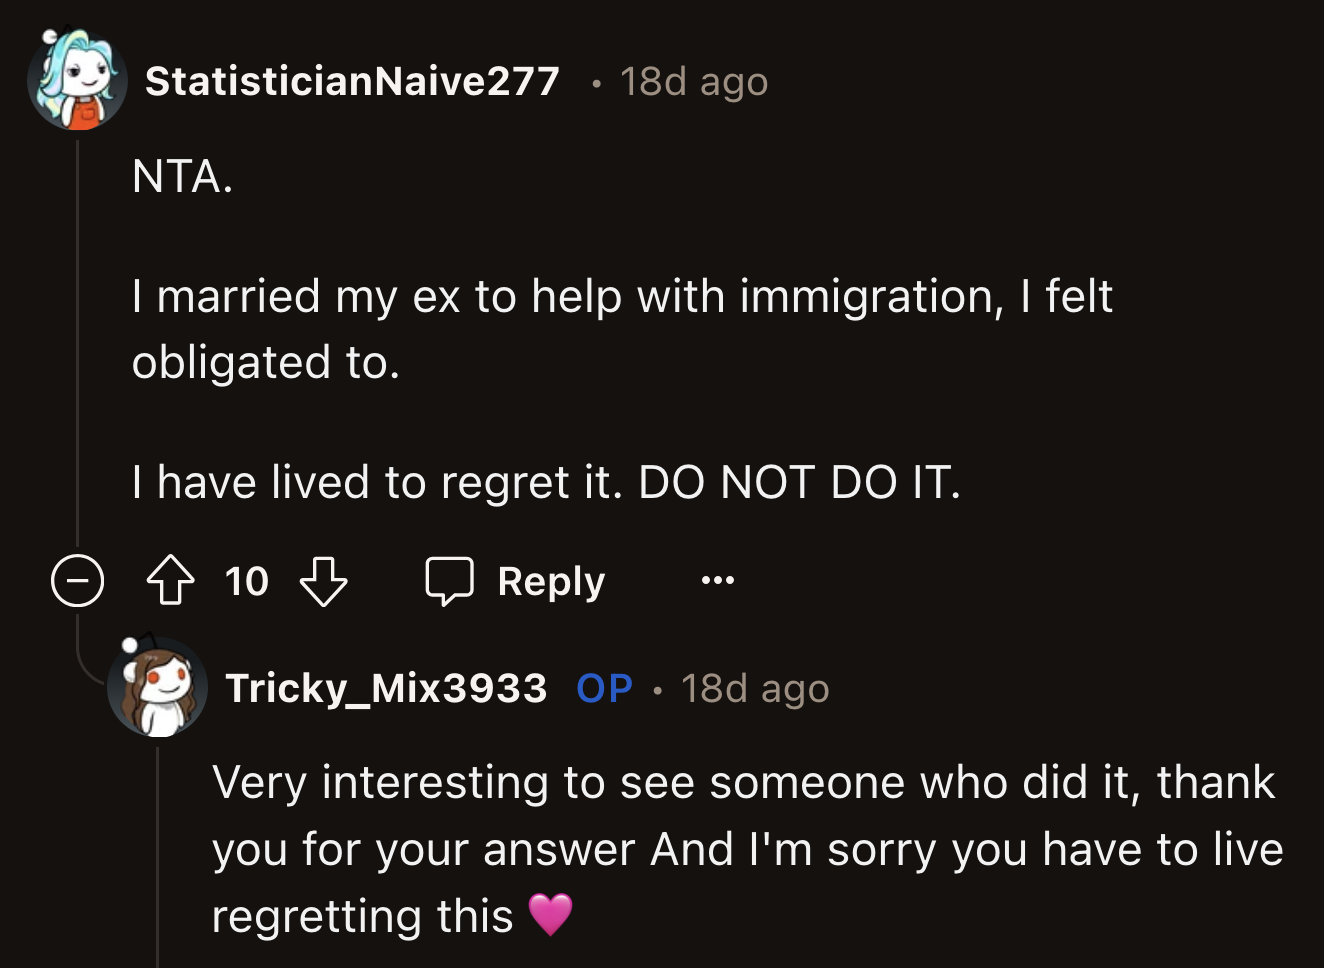Toggle thread visibility with the collapse control
This screenshot has height=968, width=1324.
(x=79, y=581)
